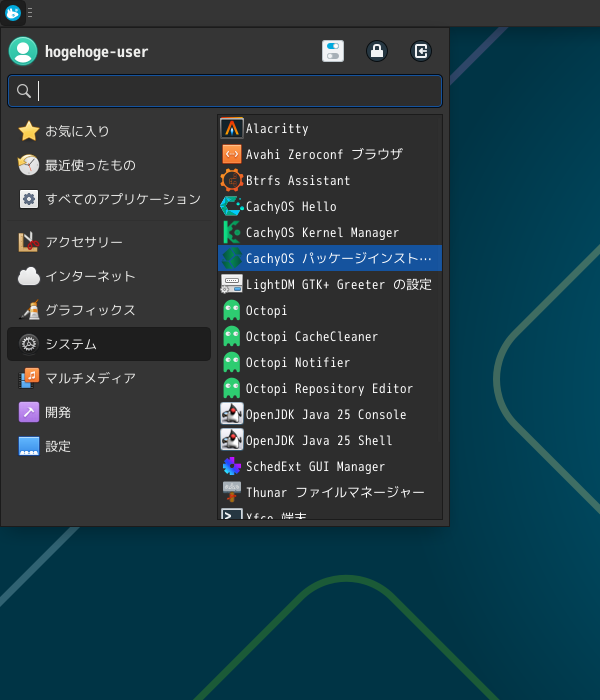The width and height of the screenshot is (600, 700).
Task: Click the LightDM GTK+ Greeter icon
Action: point(232,284)
